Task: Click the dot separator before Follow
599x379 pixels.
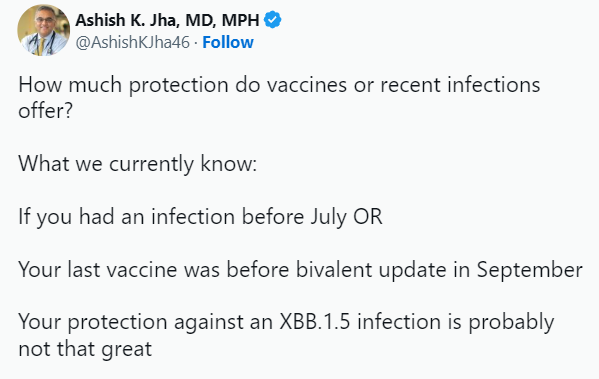Action: tap(196, 43)
